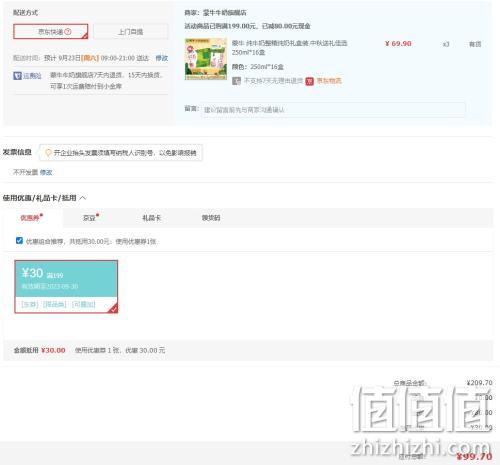The width and height of the screenshot is (500, 465).
Task: Click the red 京东物流 logistics icon
Action: pos(310,81)
